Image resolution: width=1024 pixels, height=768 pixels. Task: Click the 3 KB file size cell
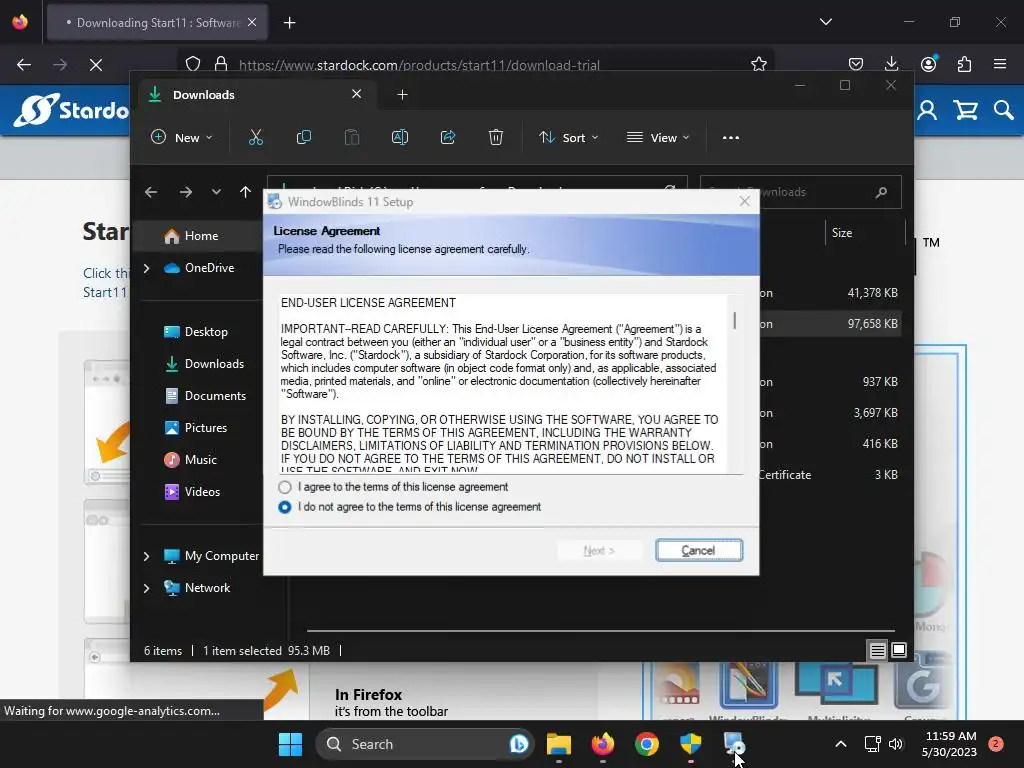(886, 475)
